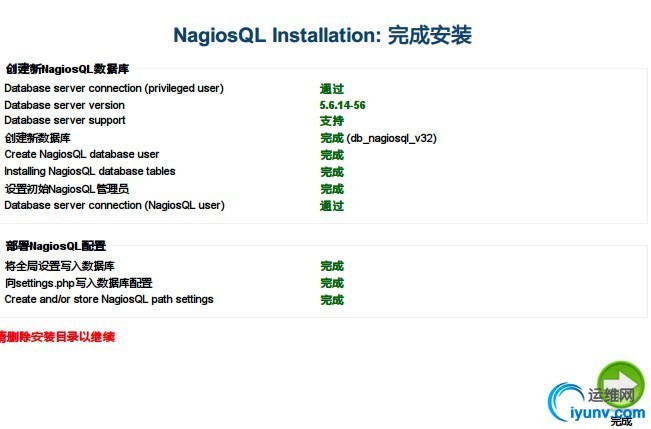Click the 部署NagiosQL配置 section title

pos(55,246)
